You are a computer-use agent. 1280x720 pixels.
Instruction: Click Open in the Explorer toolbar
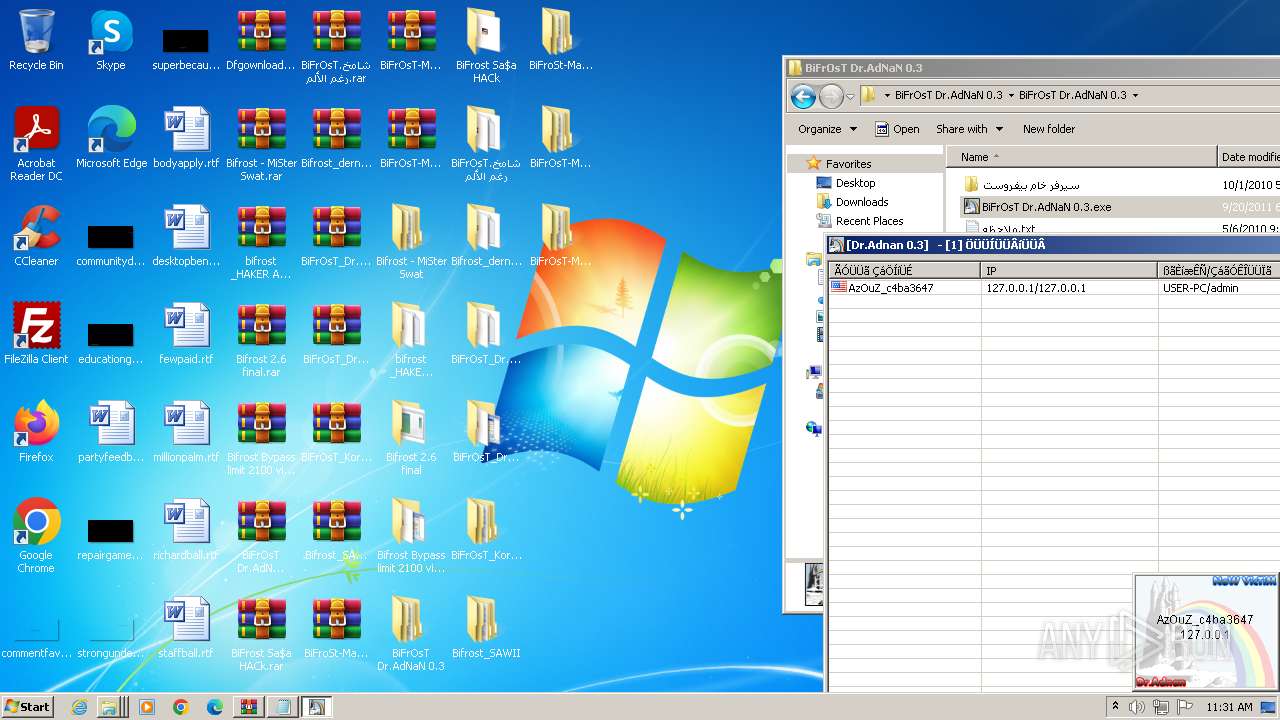897,129
